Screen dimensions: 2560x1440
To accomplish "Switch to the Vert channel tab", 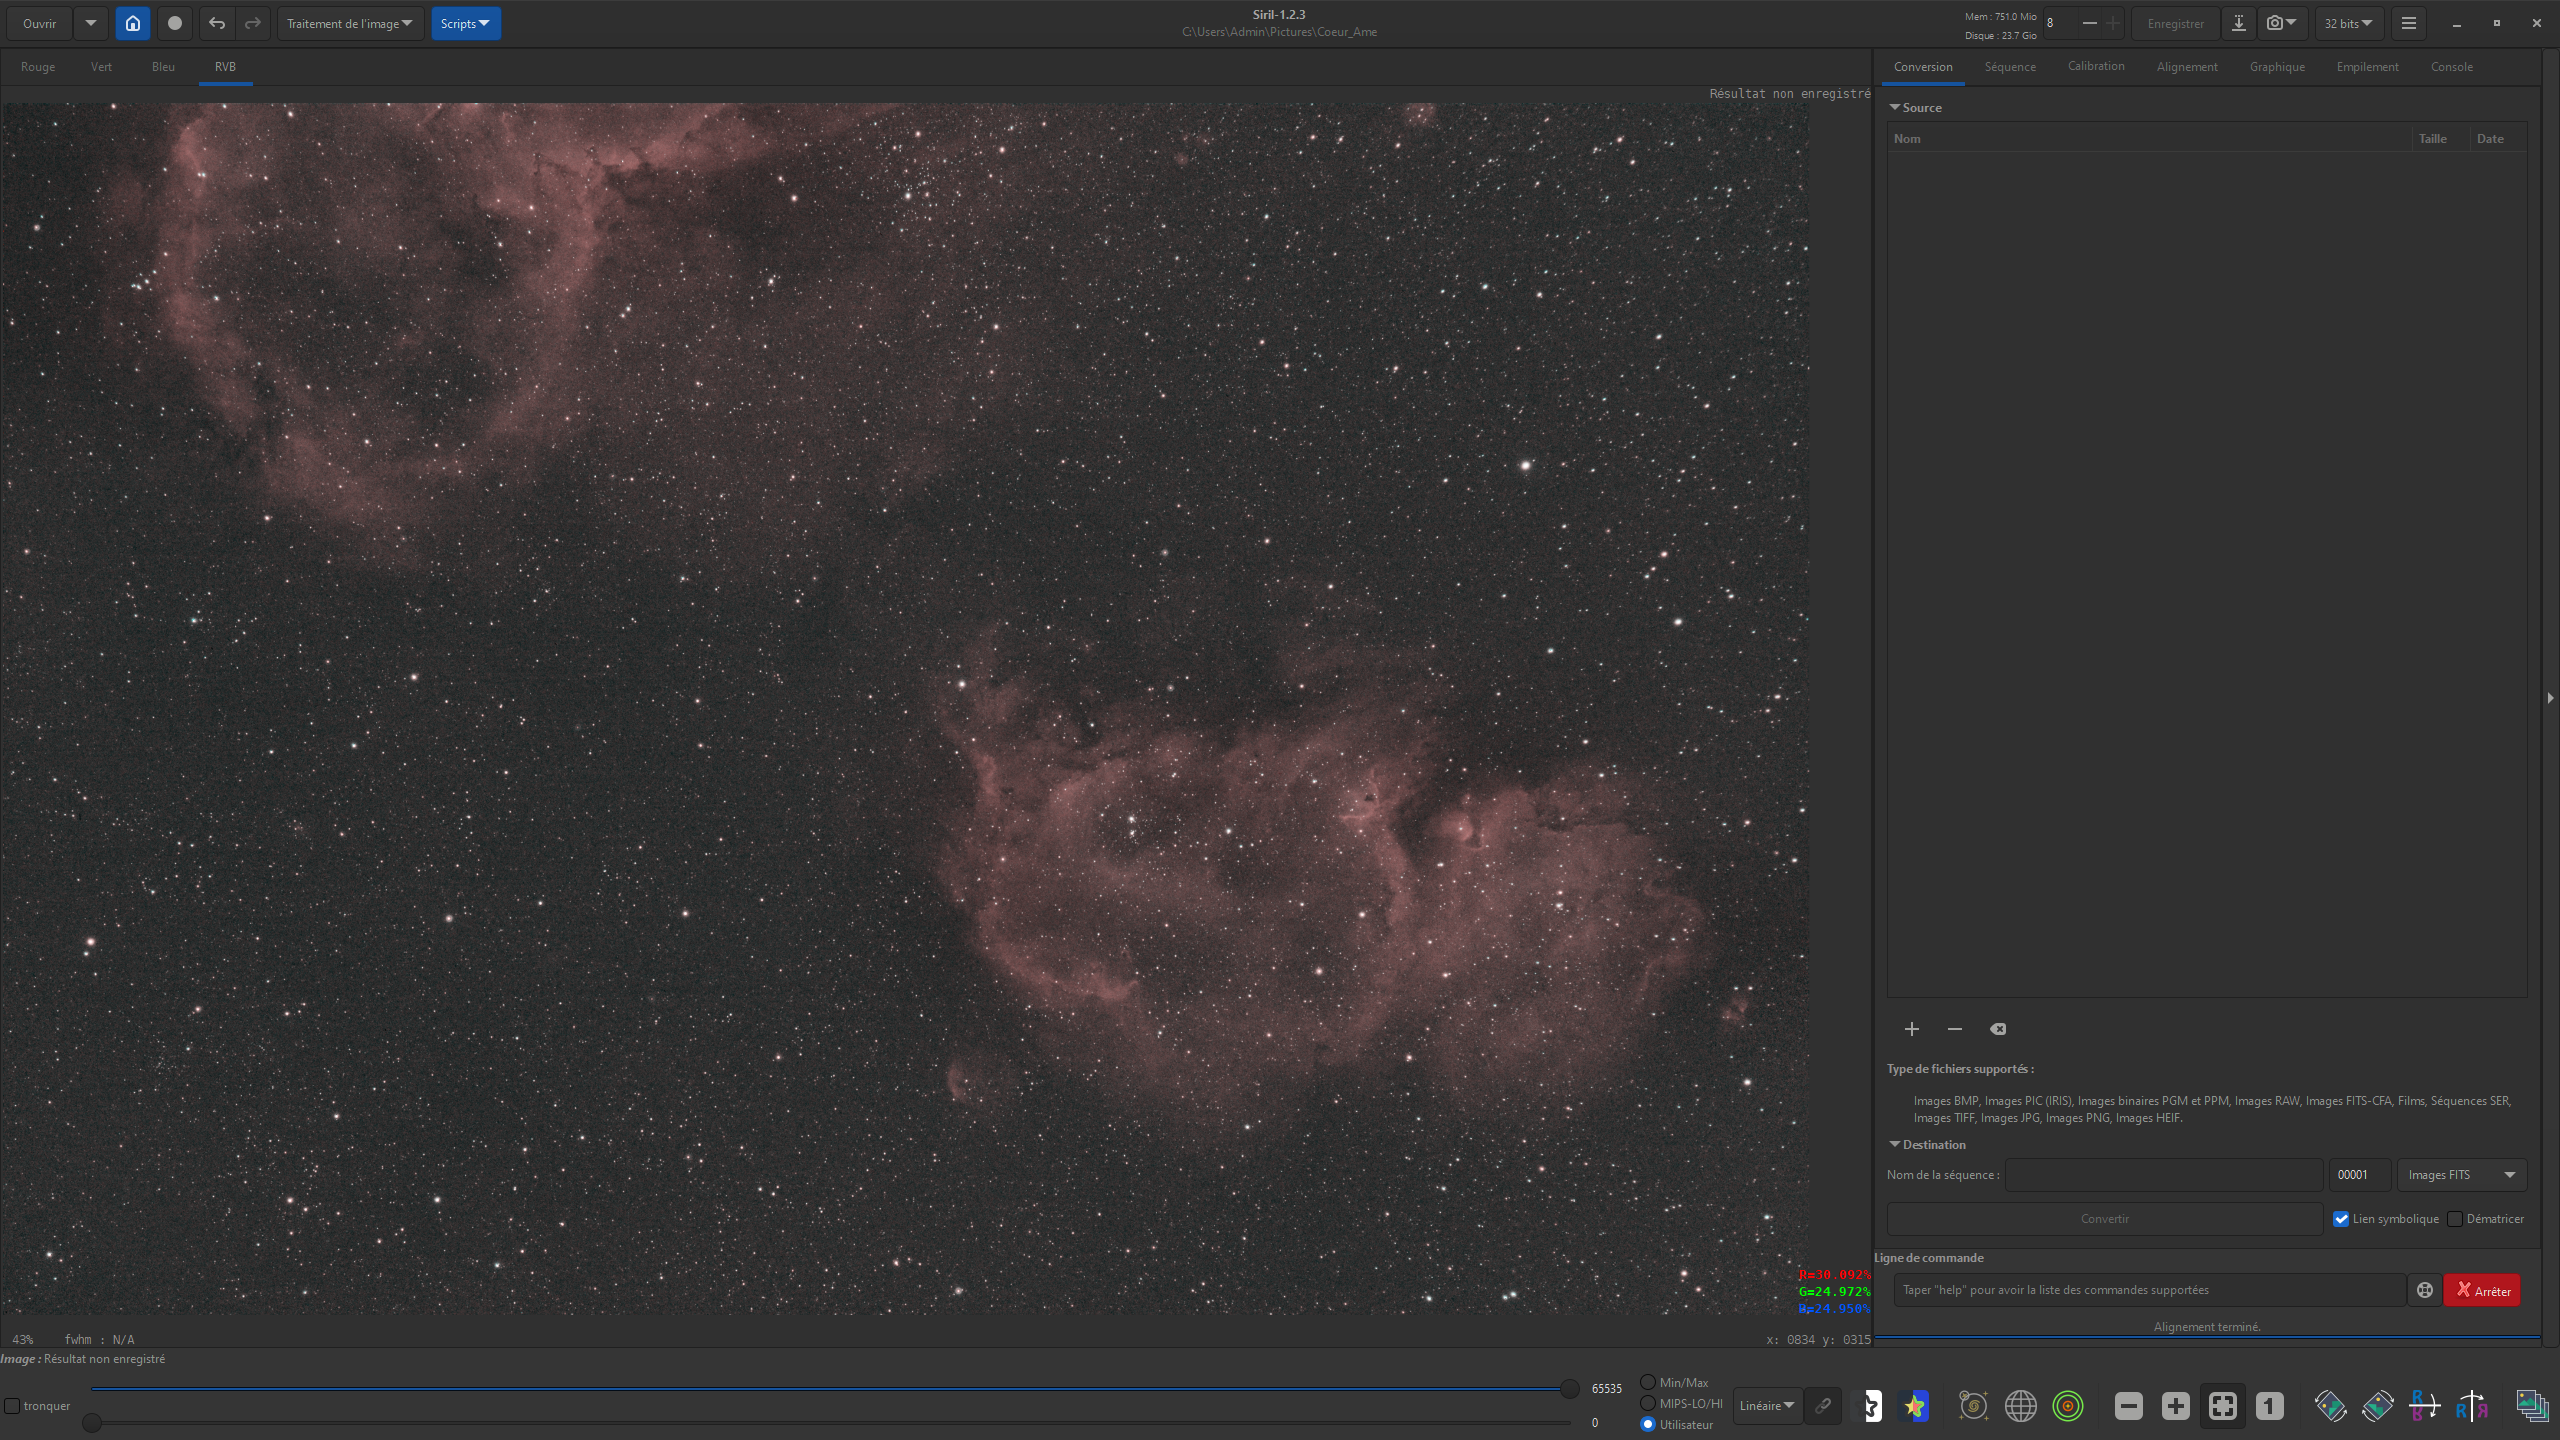I will tap(101, 67).
